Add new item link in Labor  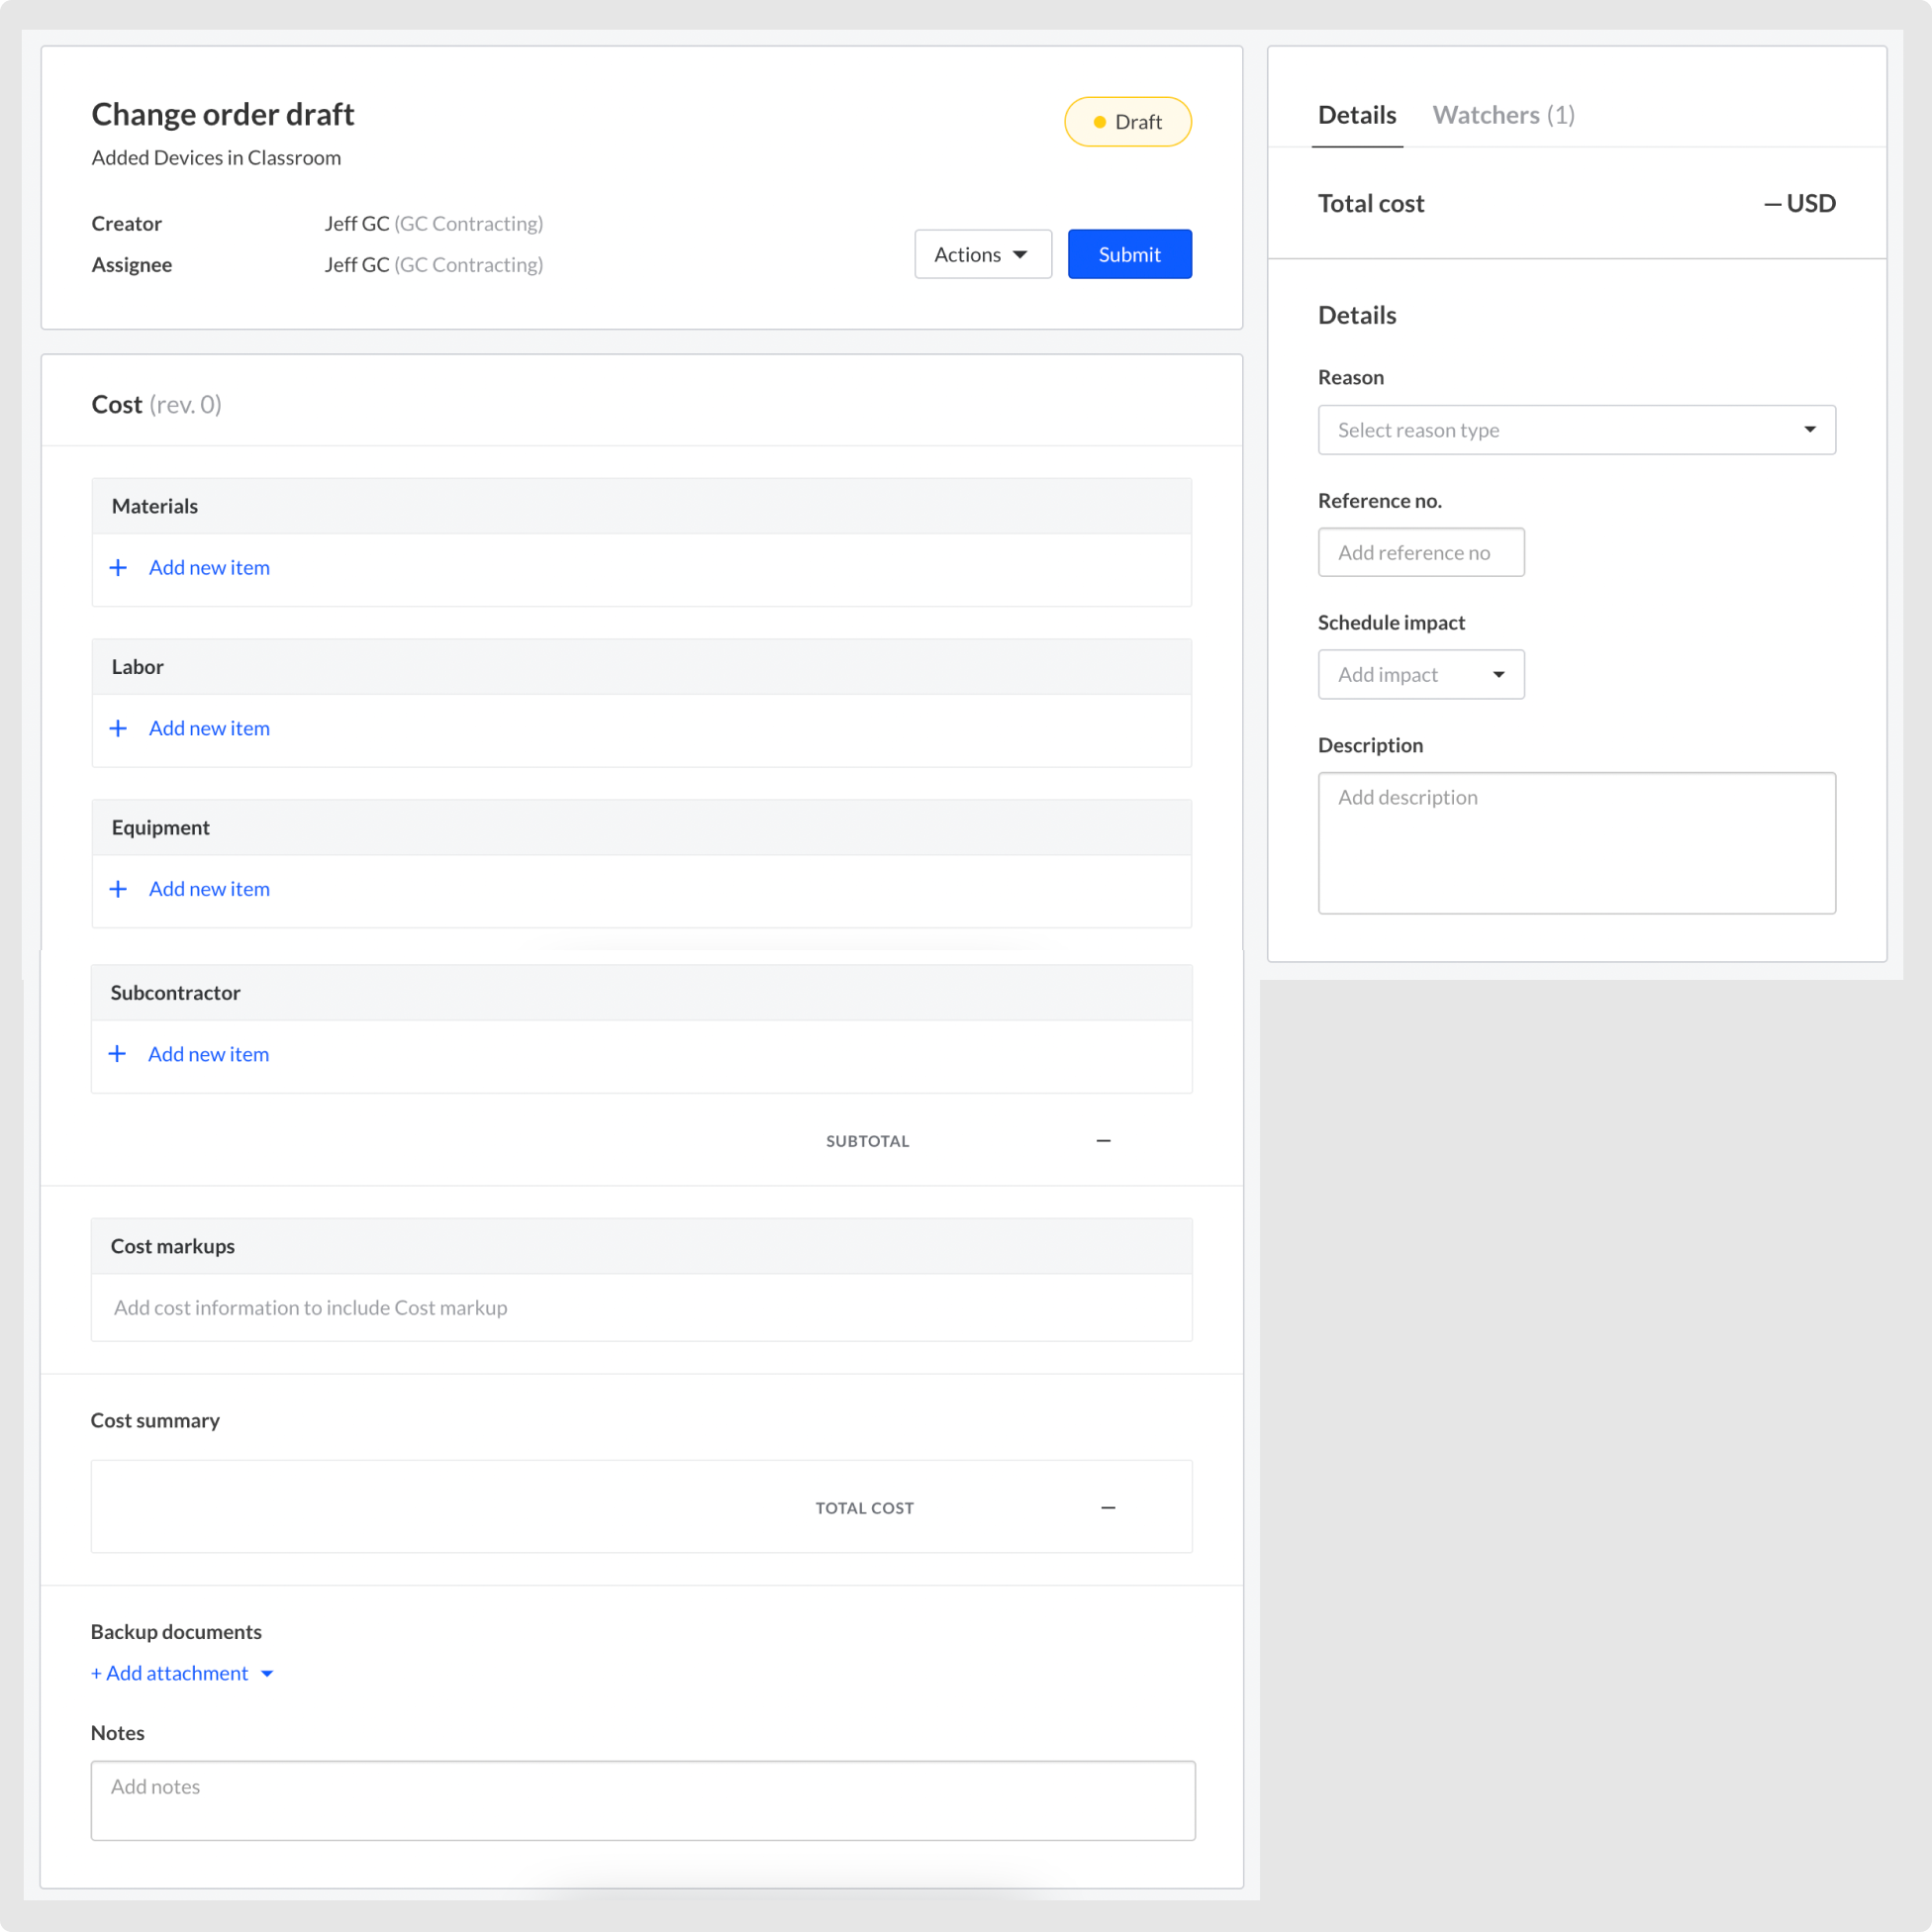[x=209, y=728]
